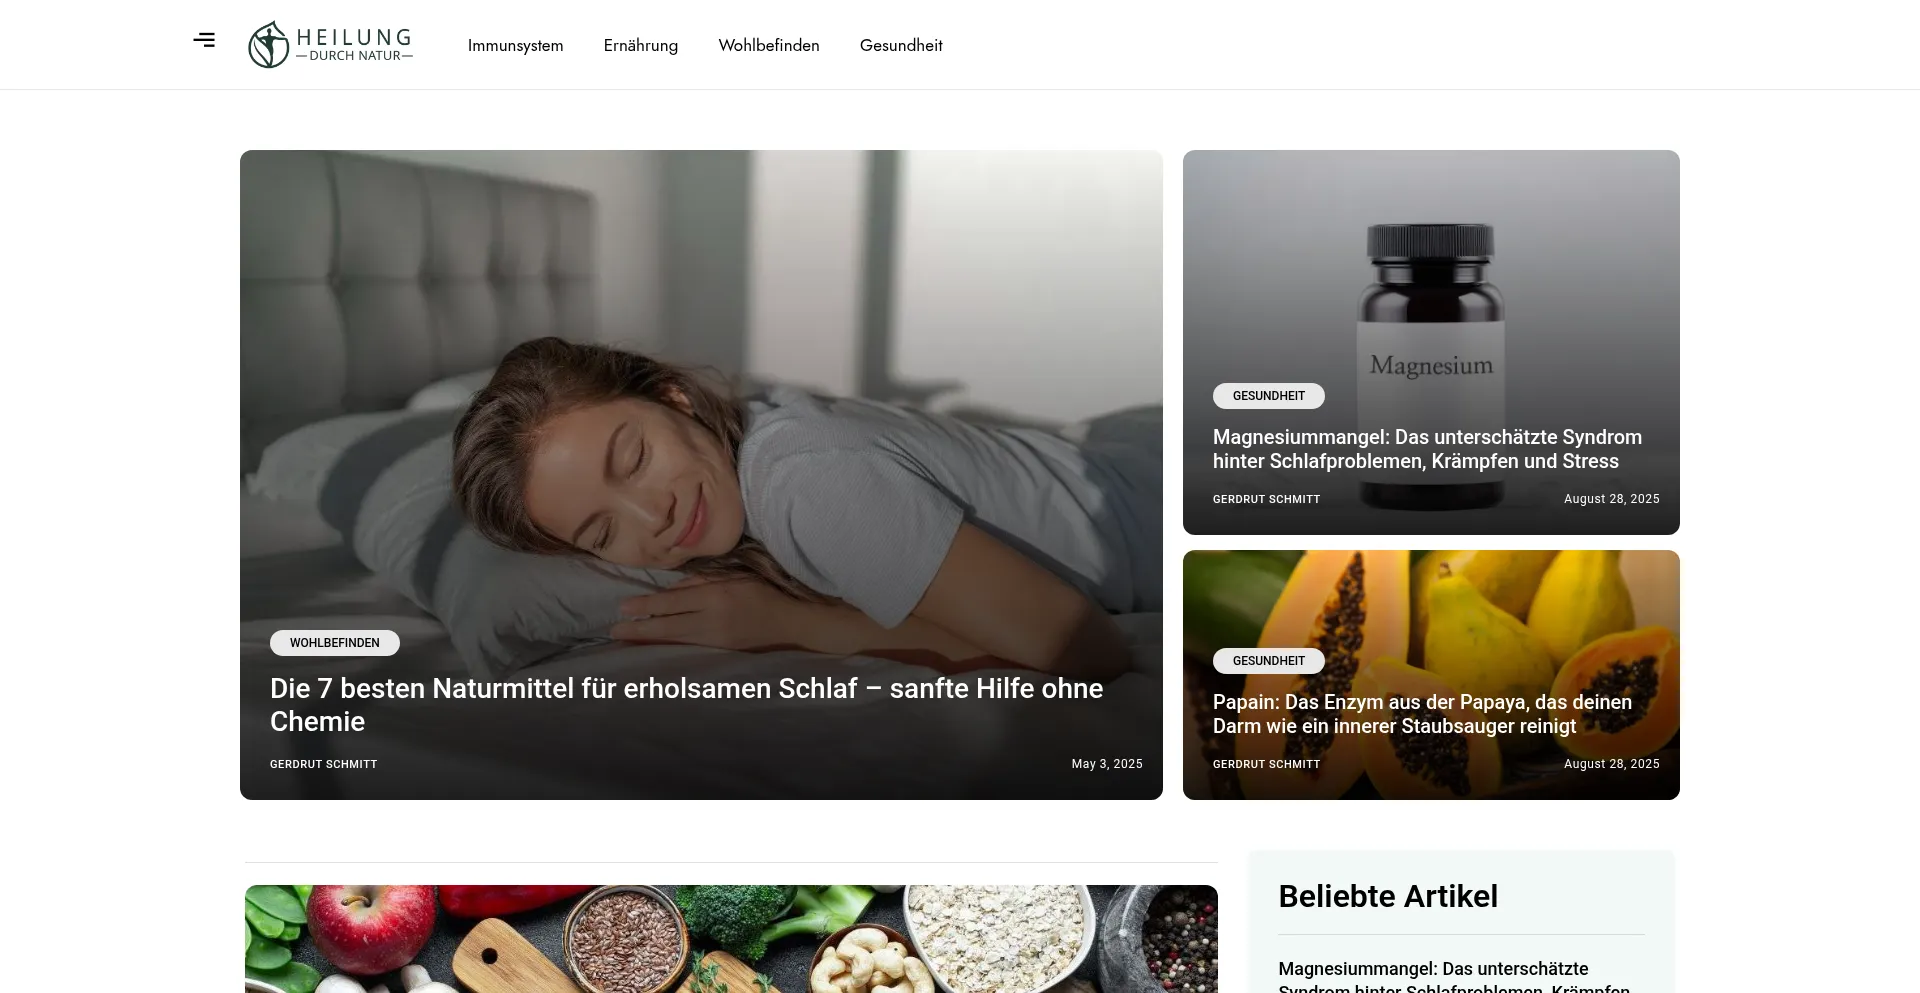Image resolution: width=1920 pixels, height=993 pixels.
Task: Click the Heilung durch Natur logo
Action: point(330,45)
